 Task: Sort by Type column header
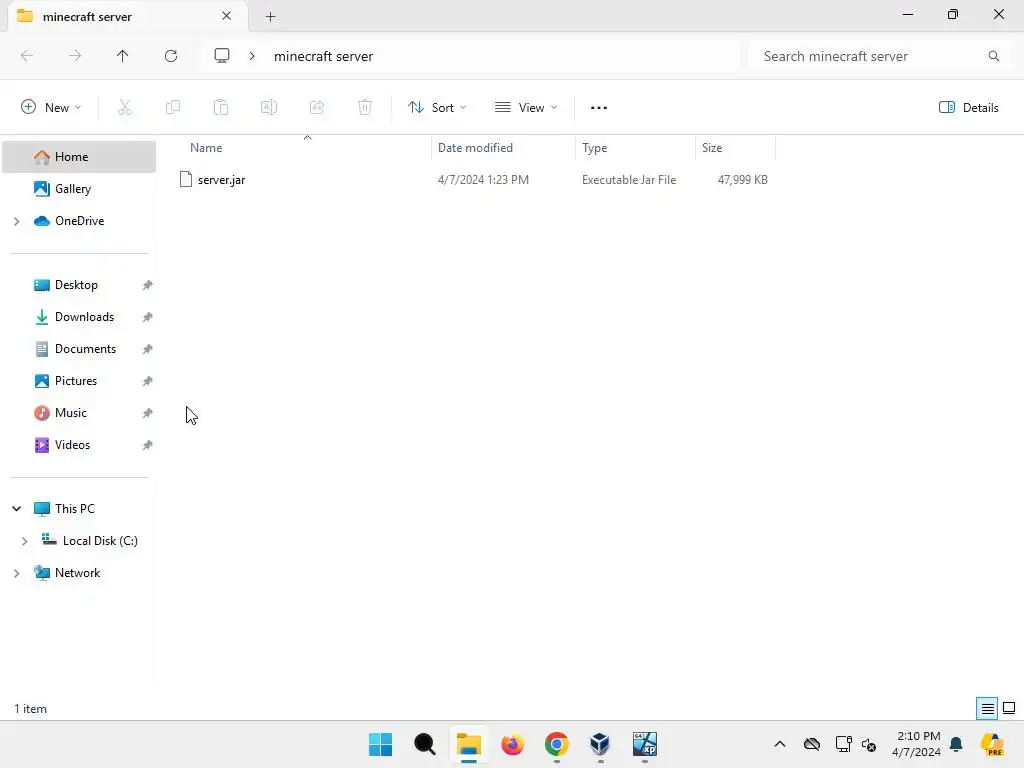coord(635,148)
